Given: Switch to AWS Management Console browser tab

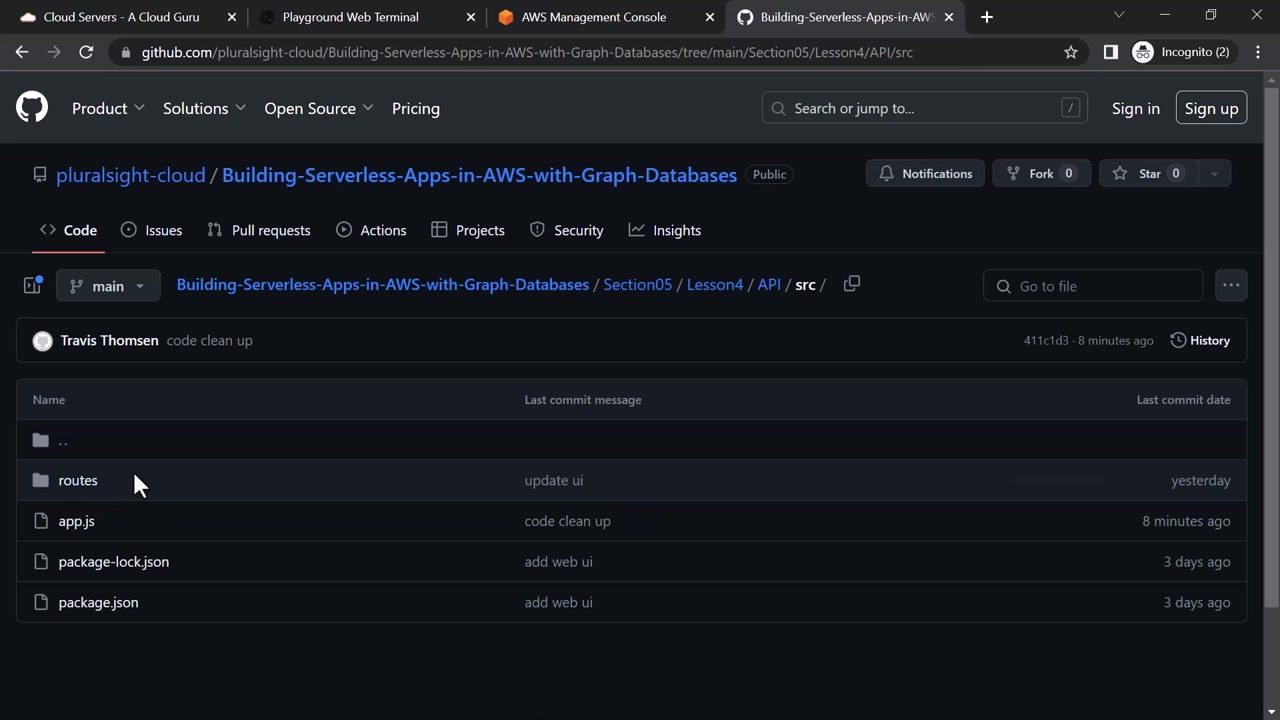Looking at the screenshot, I should point(593,17).
